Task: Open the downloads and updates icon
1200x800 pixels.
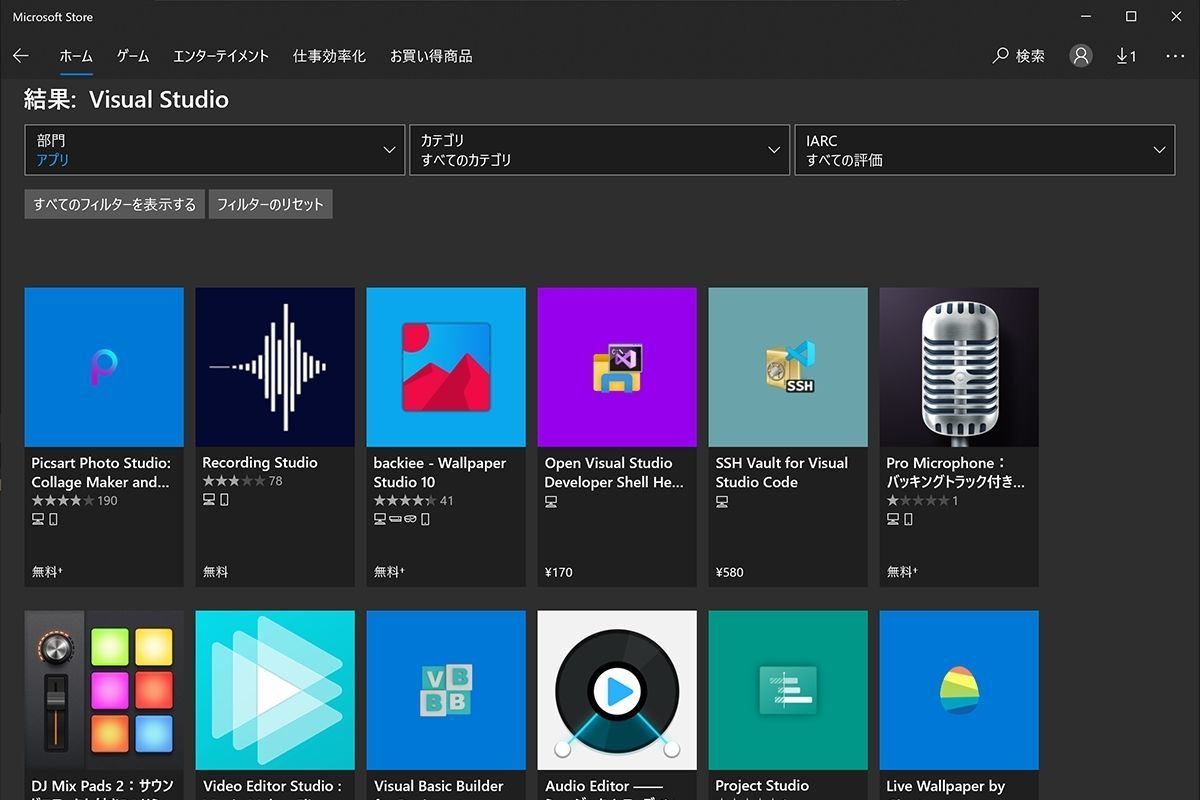Action: tap(1126, 56)
